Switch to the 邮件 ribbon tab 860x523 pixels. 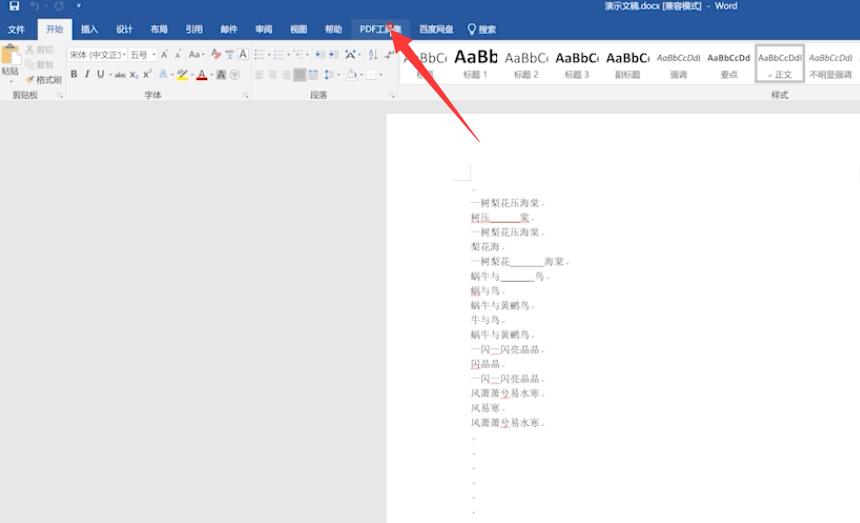(x=229, y=30)
